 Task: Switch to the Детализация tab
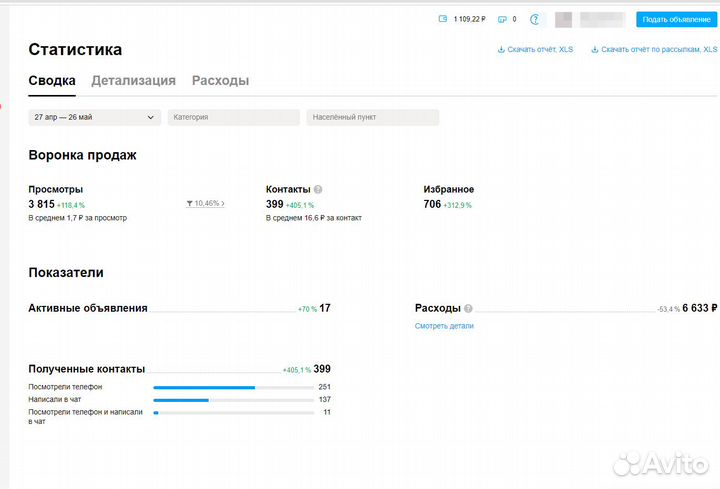pos(133,81)
